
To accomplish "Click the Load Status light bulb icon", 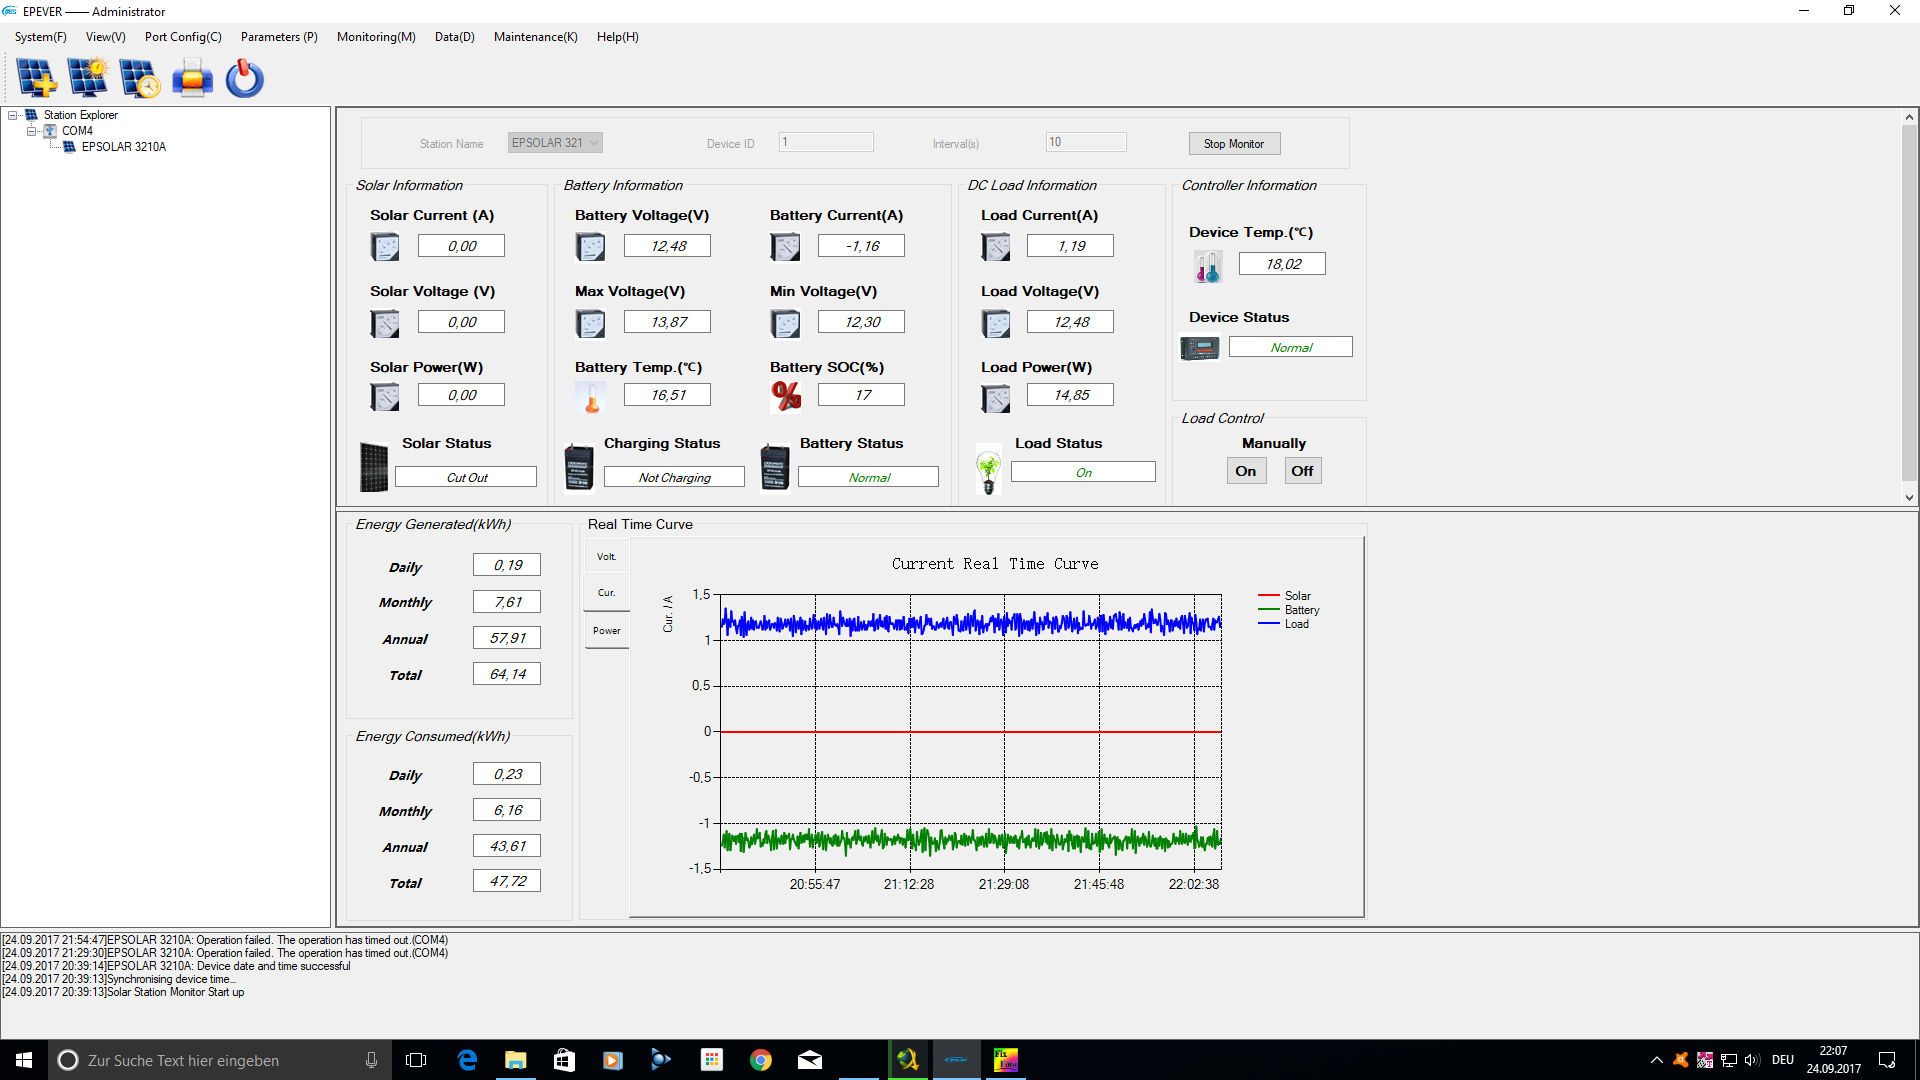I will click(x=988, y=470).
